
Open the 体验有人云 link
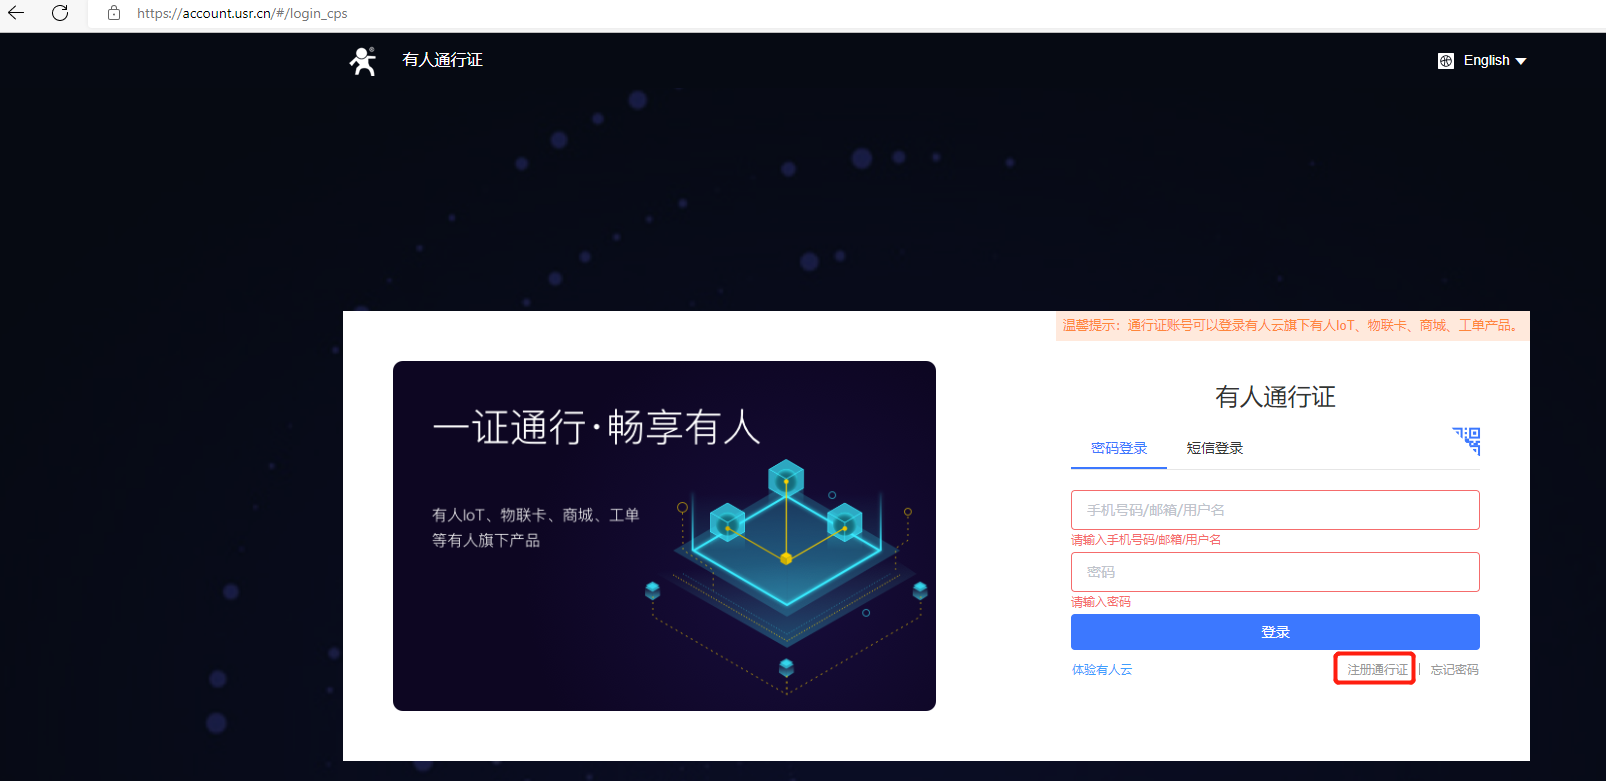[x=1102, y=670]
